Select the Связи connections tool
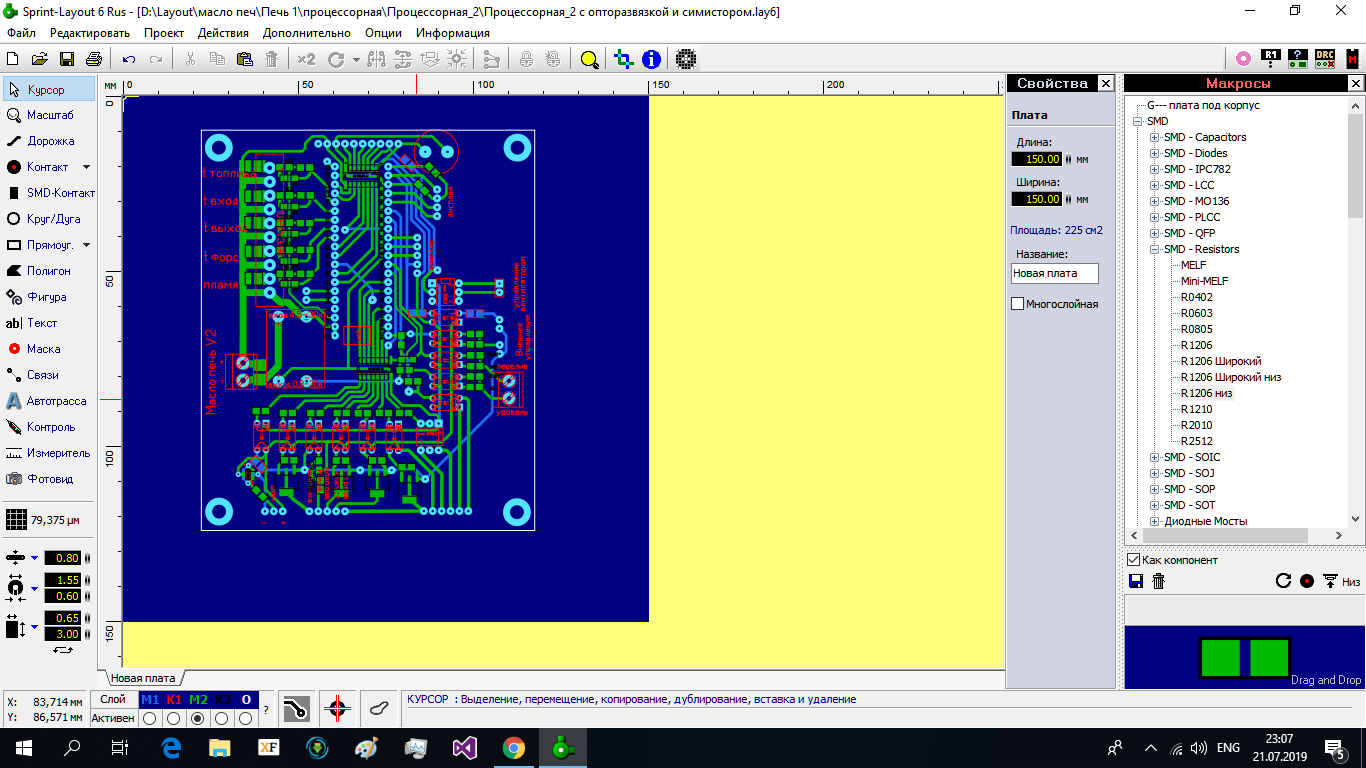 [x=49, y=375]
